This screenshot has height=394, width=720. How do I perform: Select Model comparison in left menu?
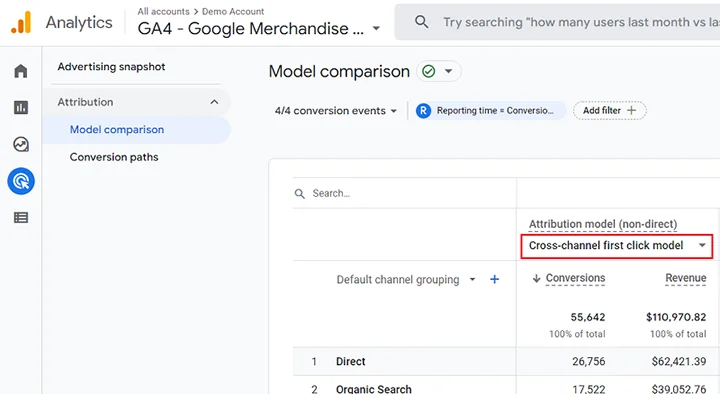pyautogui.click(x=117, y=129)
